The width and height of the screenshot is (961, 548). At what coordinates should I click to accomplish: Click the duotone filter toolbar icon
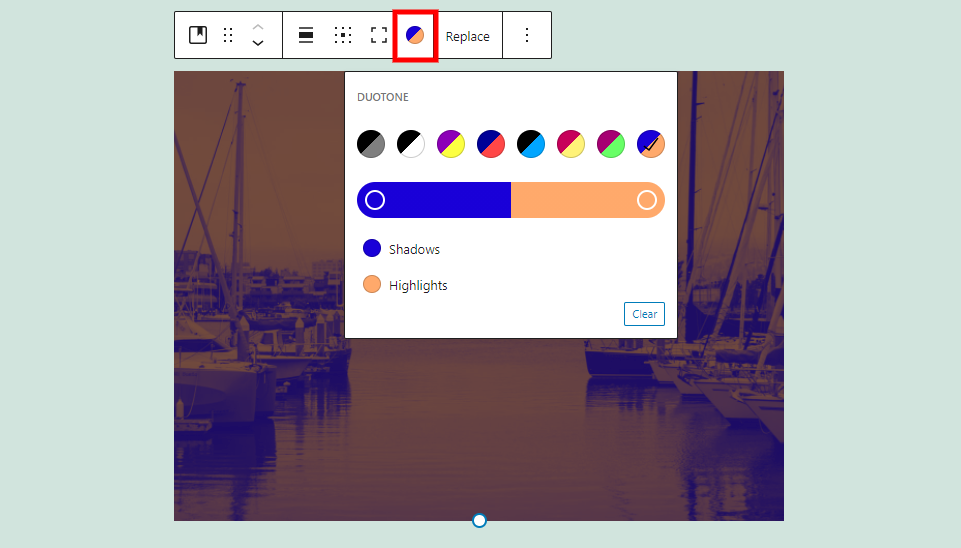pos(415,35)
